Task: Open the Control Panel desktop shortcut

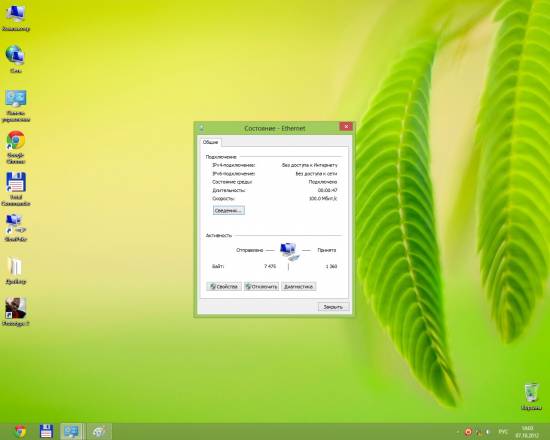Action: point(15,106)
